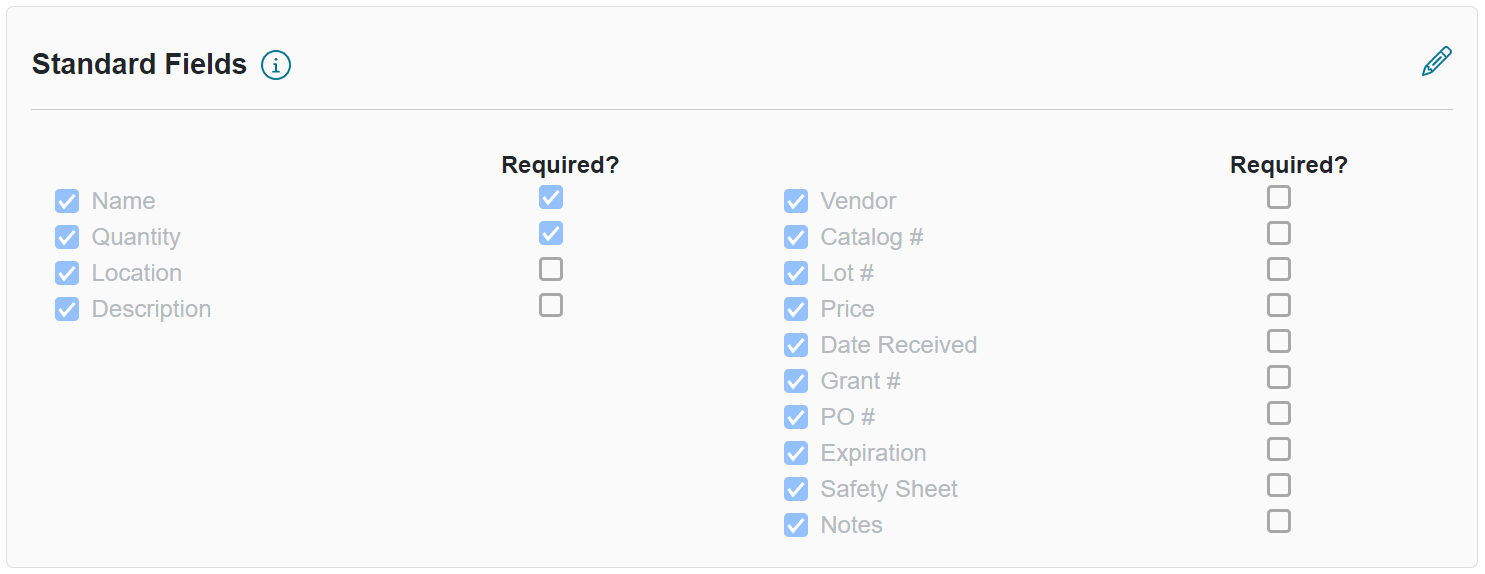This screenshot has height=574, width=1485.
Task: Disable the Location field checkbox
Action: pyautogui.click(x=67, y=273)
